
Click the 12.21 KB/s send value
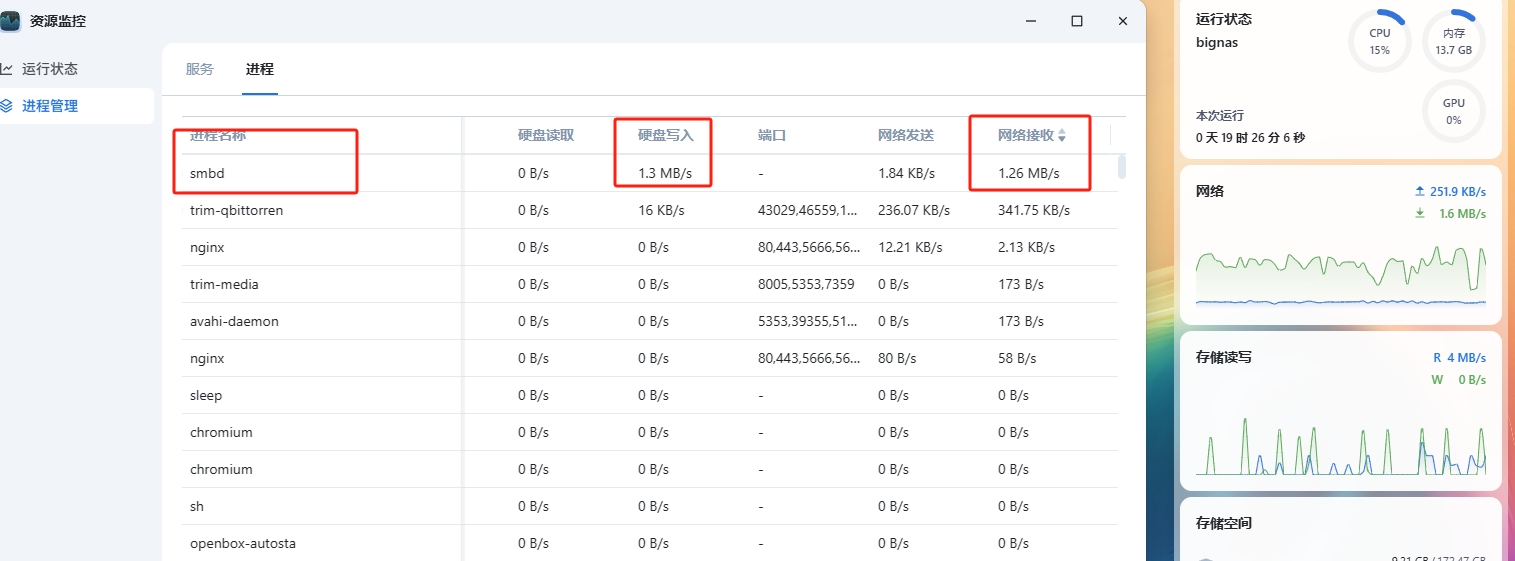pos(910,247)
